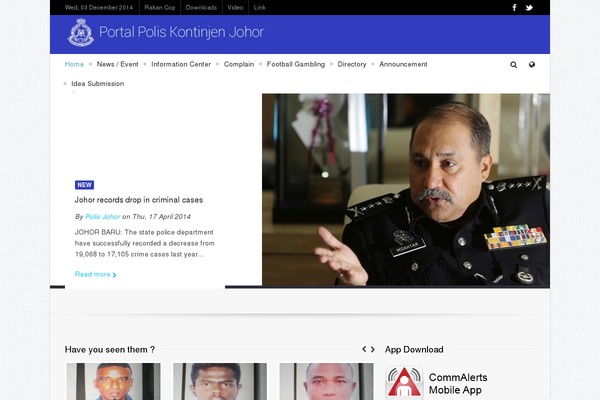Click App Download heading

(414, 349)
